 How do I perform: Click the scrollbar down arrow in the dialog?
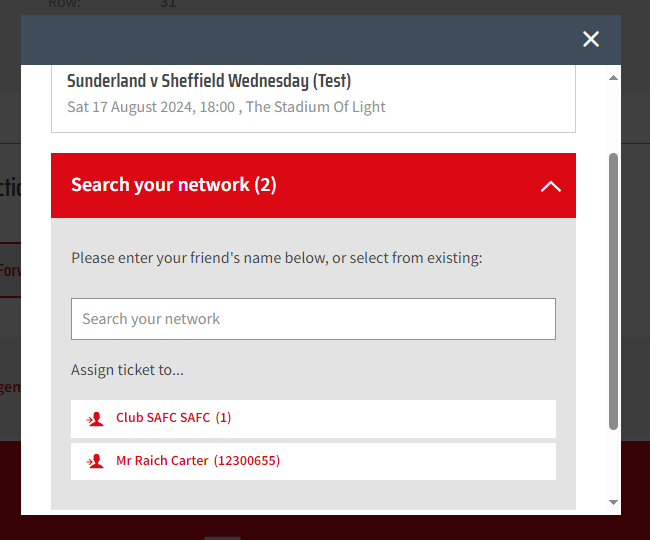tap(614, 502)
